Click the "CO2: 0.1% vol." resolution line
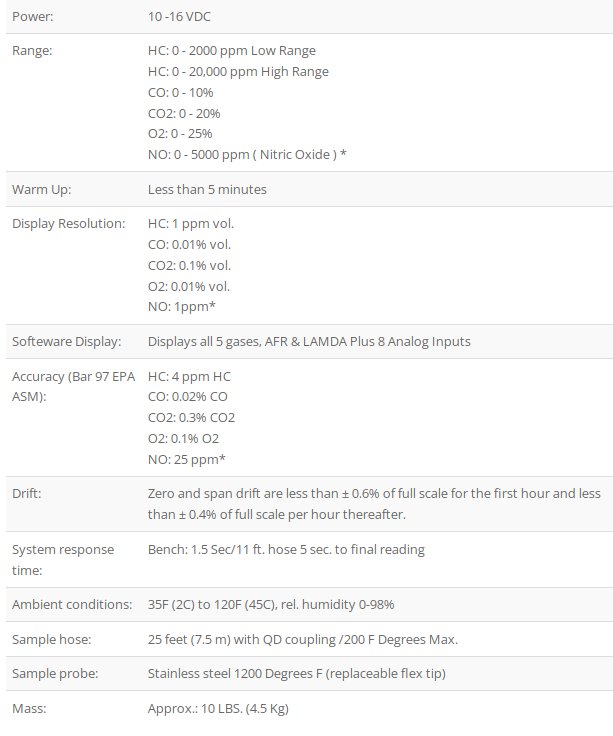The image size is (613, 736). pos(189,265)
